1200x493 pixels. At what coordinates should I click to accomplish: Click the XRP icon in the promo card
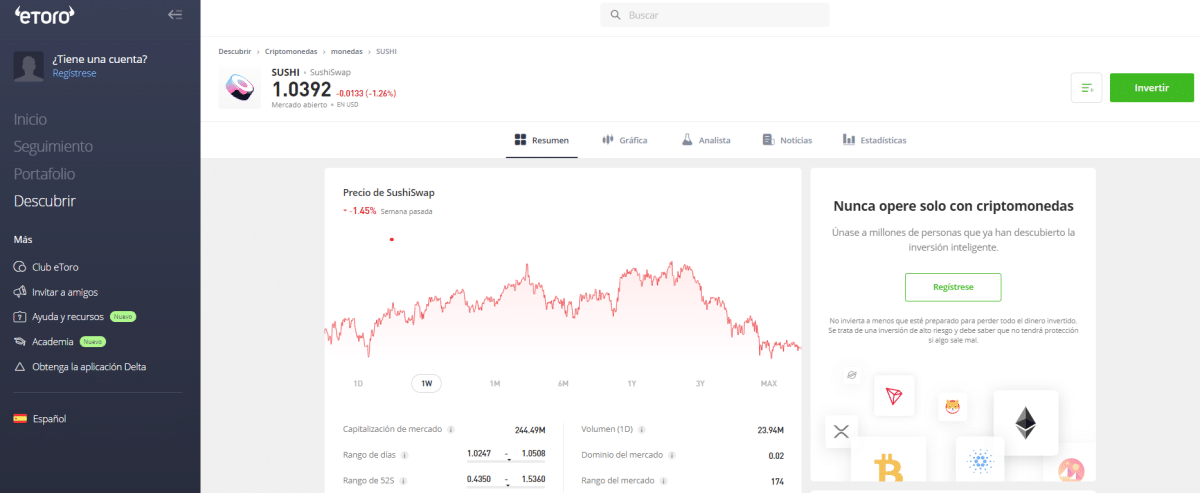pos(841,432)
